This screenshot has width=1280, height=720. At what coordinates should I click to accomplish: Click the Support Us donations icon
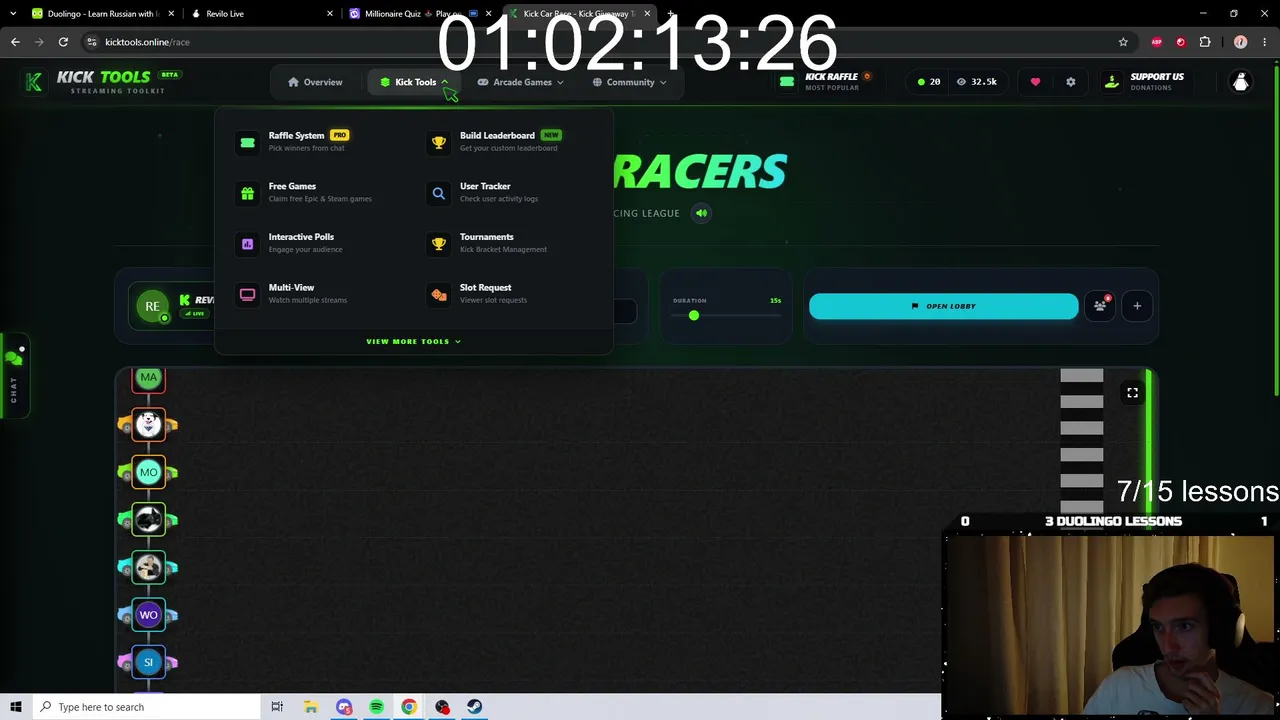coord(1112,82)
